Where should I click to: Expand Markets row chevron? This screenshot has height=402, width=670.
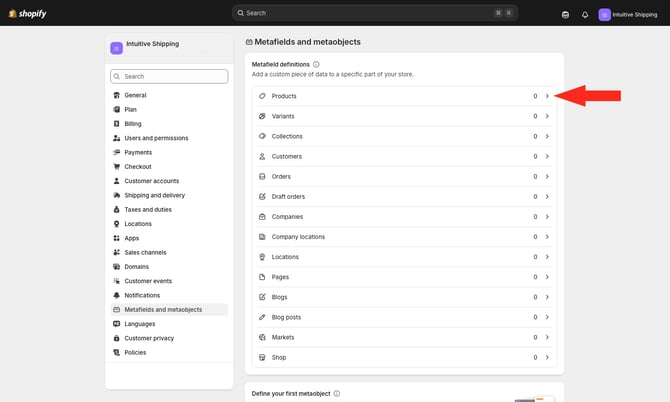coord(547,337)
